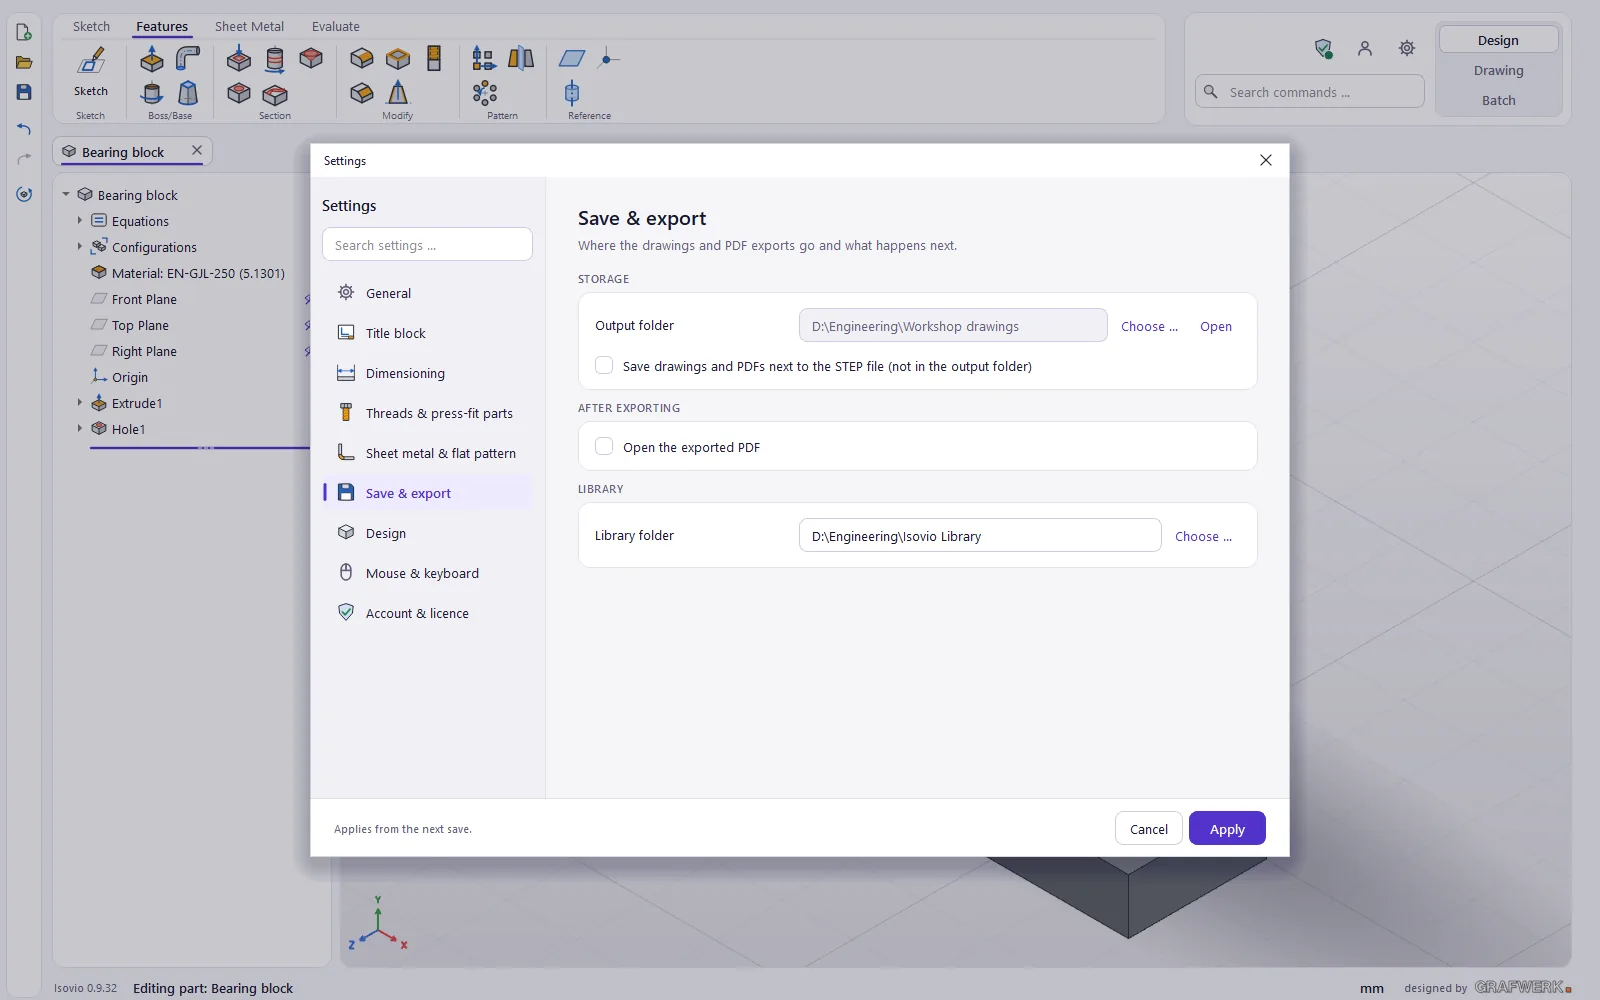Tick the Open the exported PDF checkbox
1600x1000 pixels.
[x=604, y=447]
